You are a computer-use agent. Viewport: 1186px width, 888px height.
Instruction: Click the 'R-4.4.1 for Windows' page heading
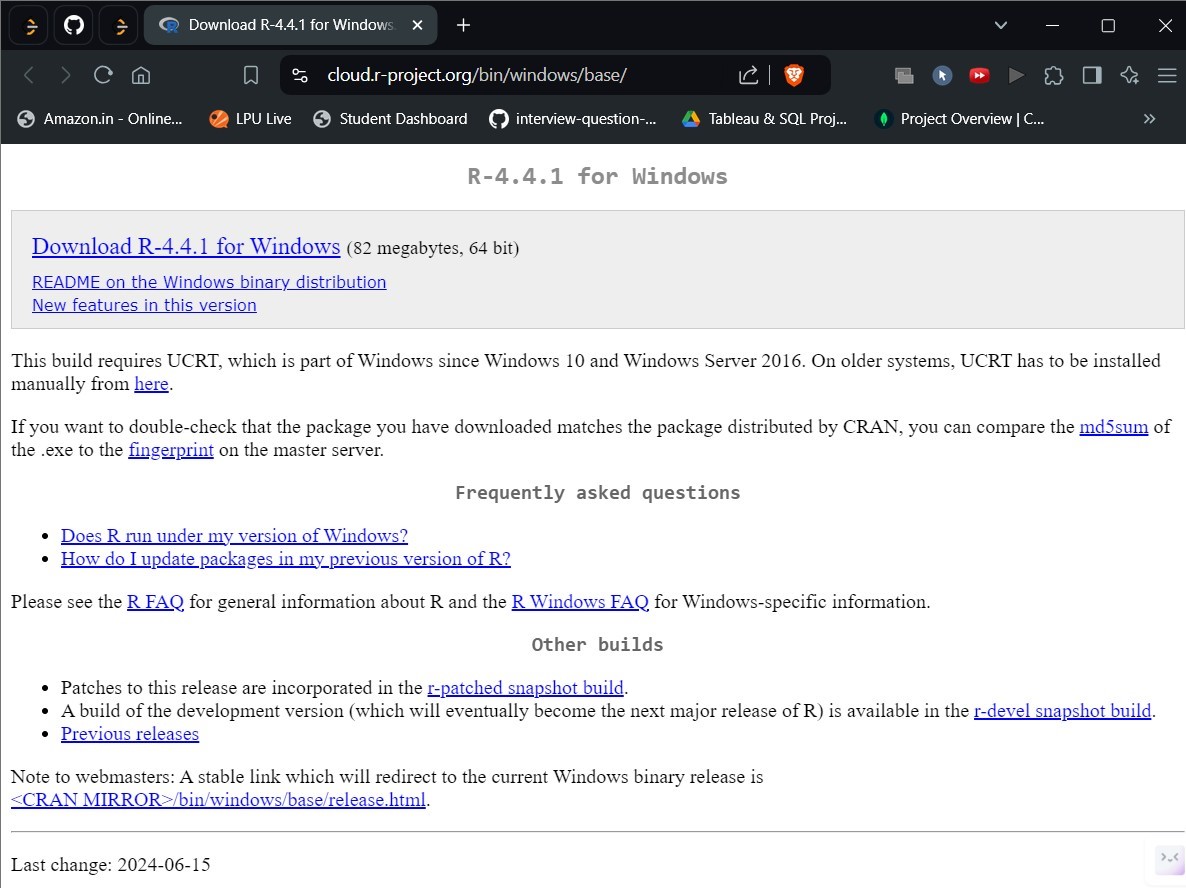598,176
